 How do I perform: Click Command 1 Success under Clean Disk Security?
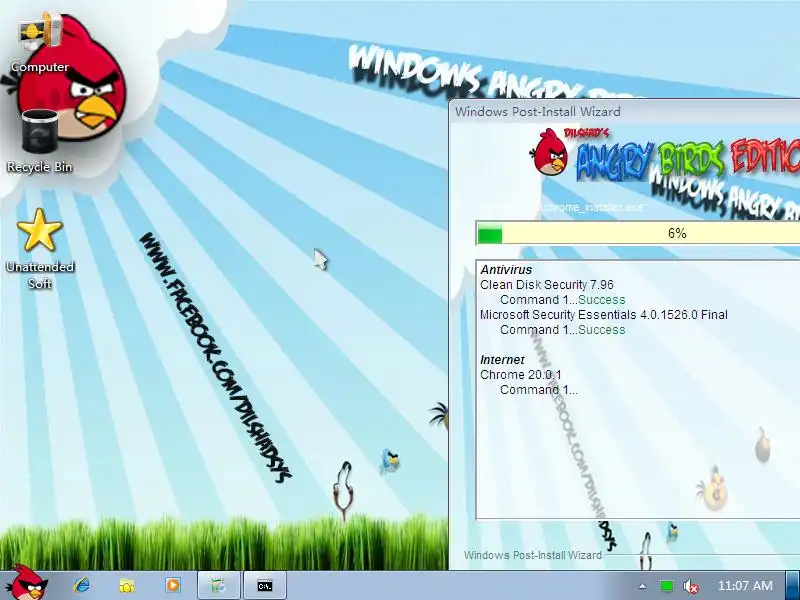(562, 299)
